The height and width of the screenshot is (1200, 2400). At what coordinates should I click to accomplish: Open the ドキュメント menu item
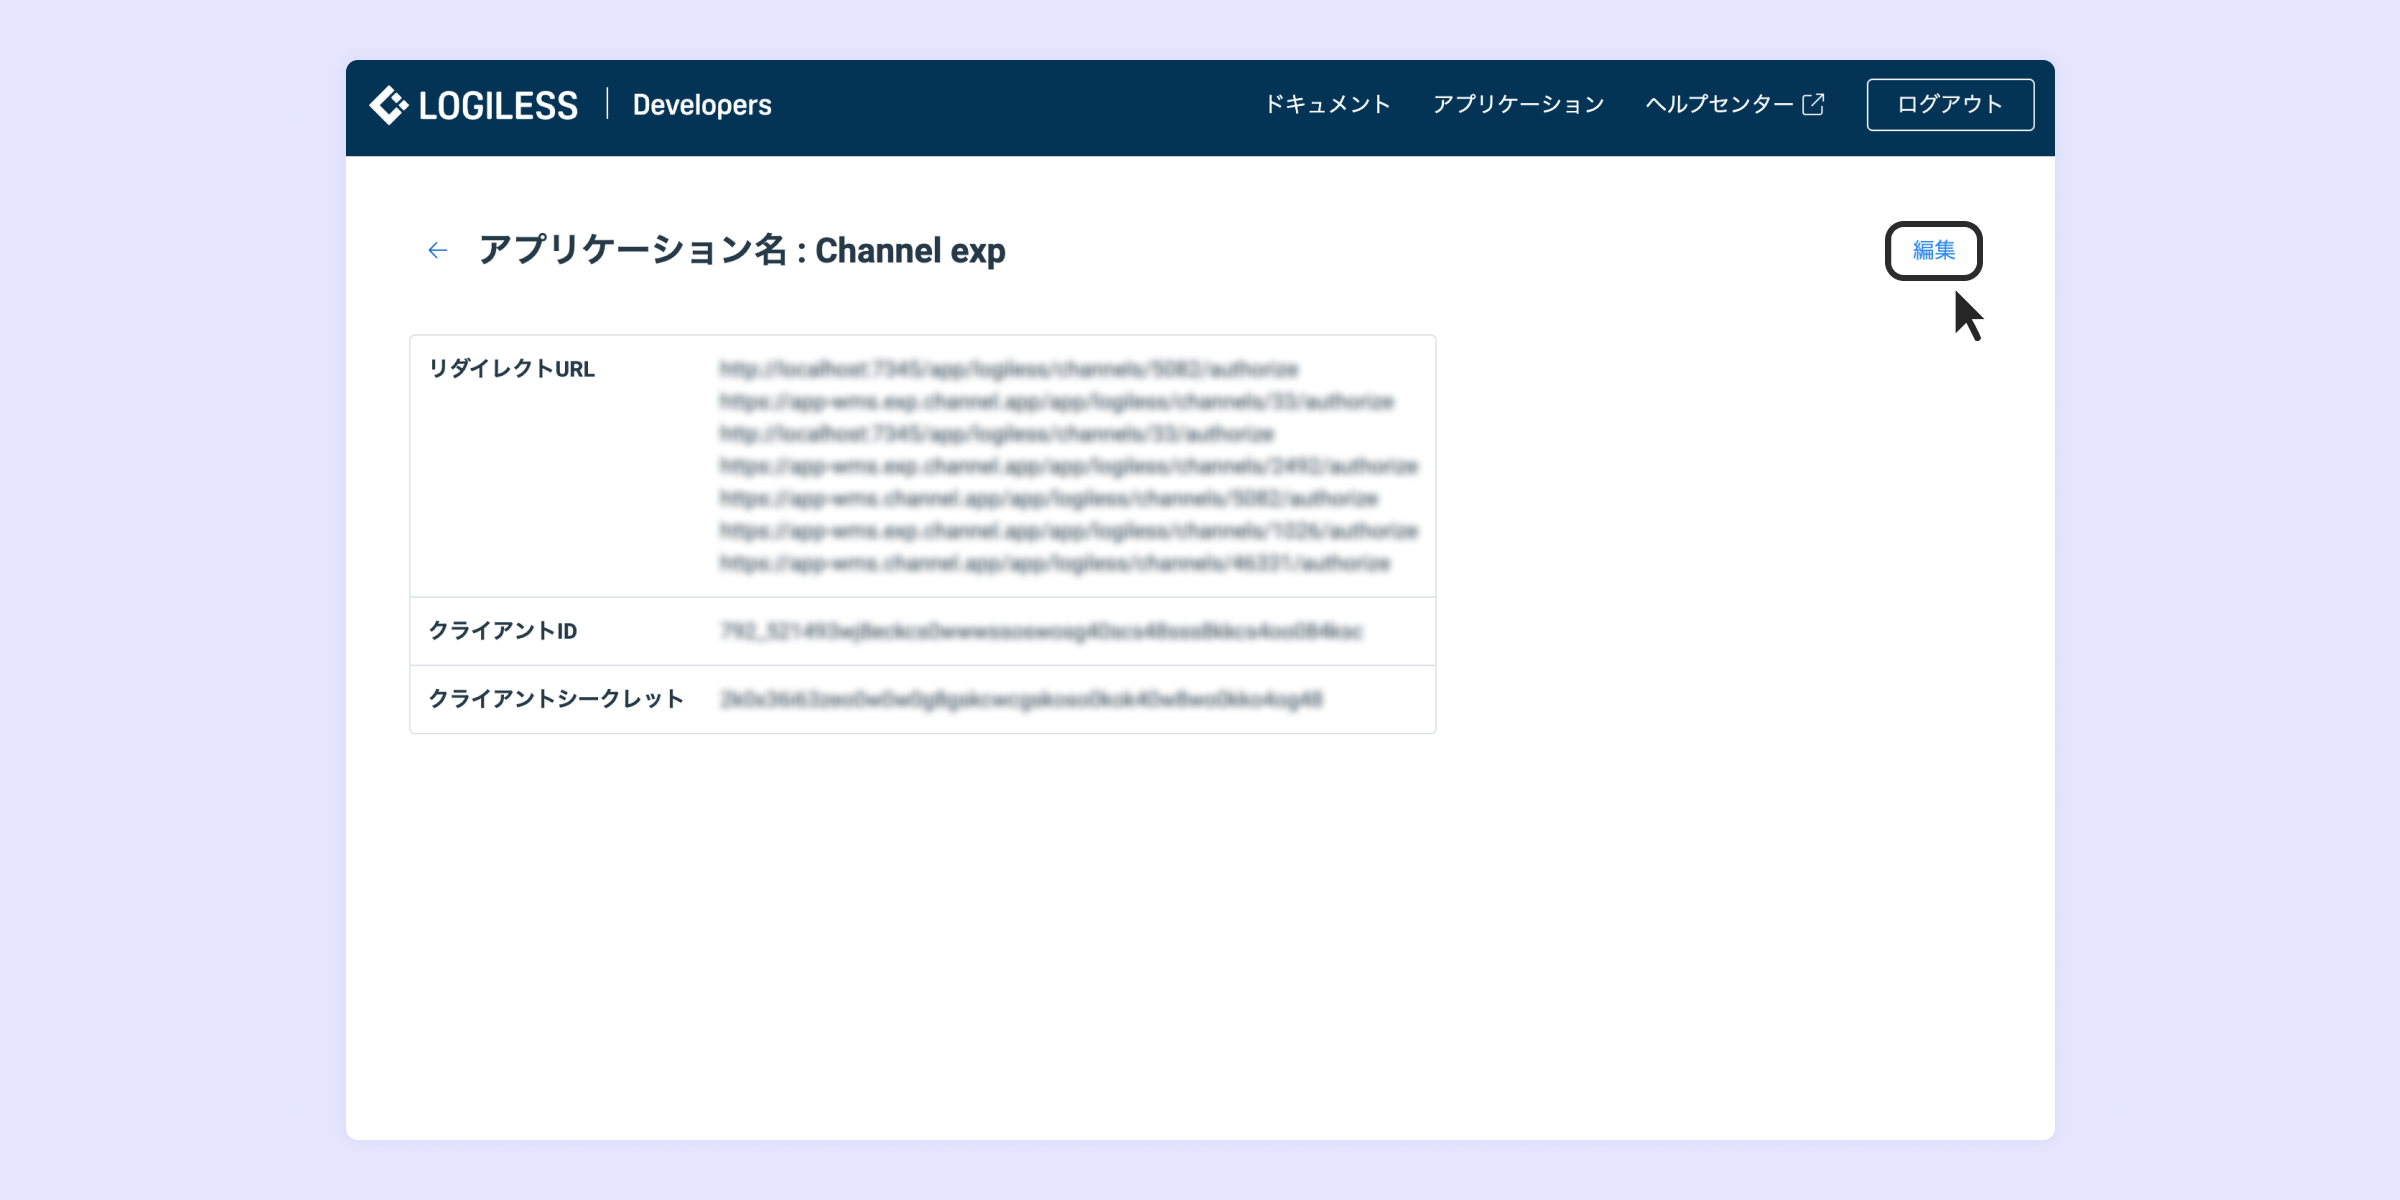coord(1327,104)
